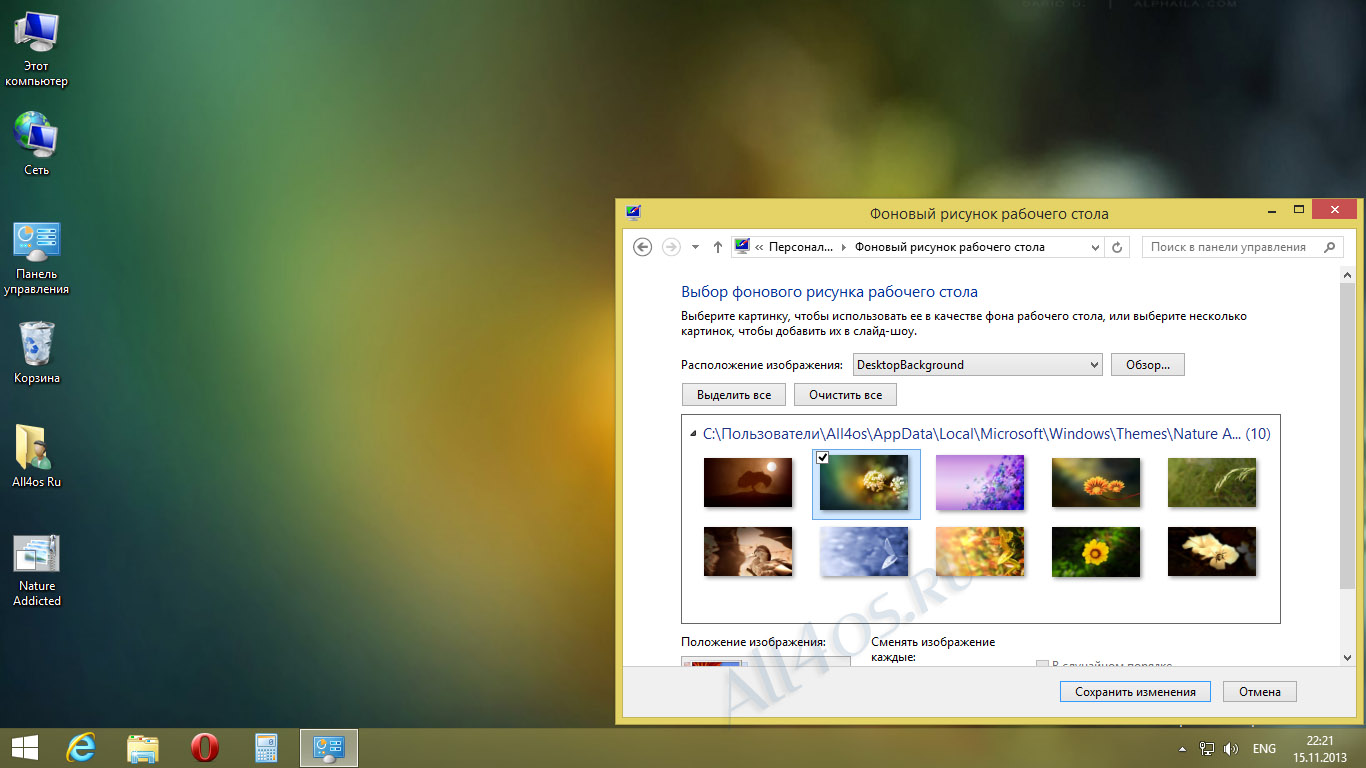
Task: Open the network tray icon
Action: (1207, 749)
